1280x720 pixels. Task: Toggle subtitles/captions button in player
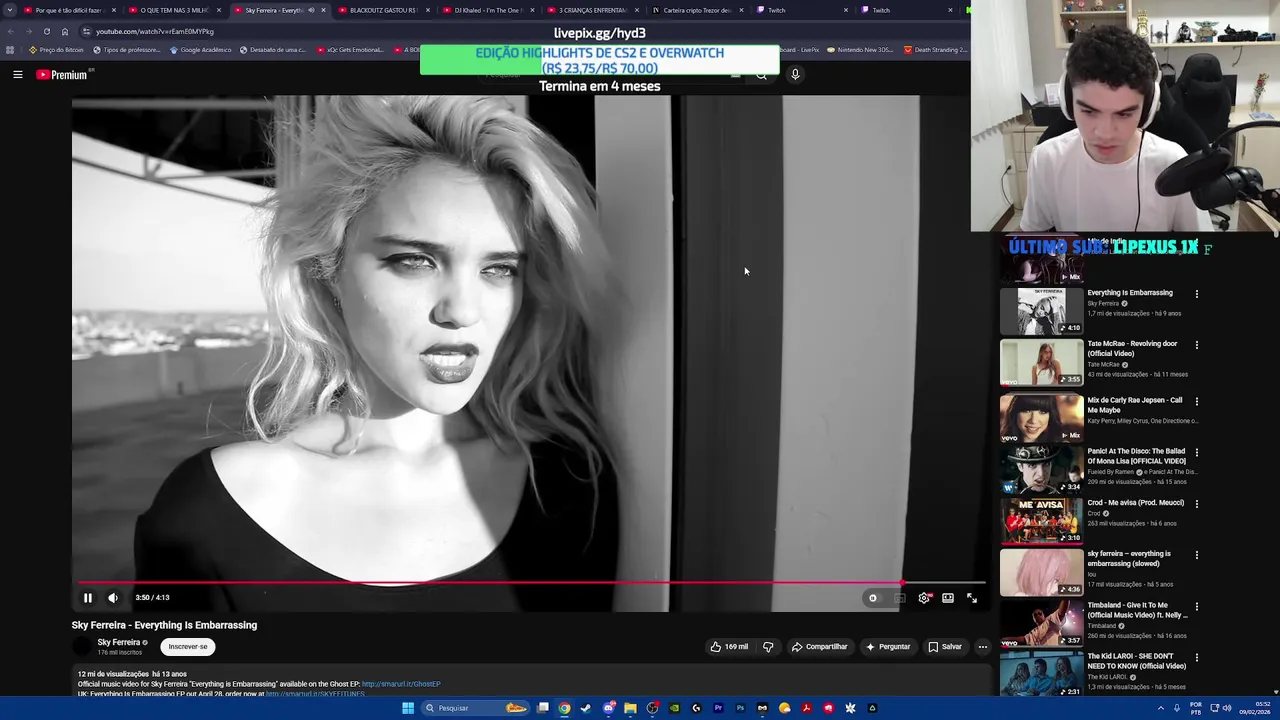click(x=899, y=598)
